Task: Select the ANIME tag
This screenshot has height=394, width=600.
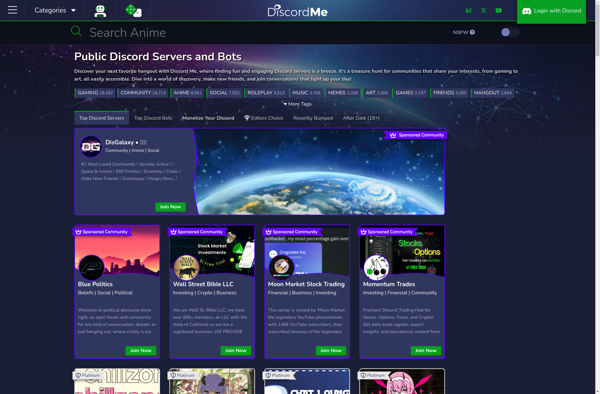Action: (x=187, y=93)
